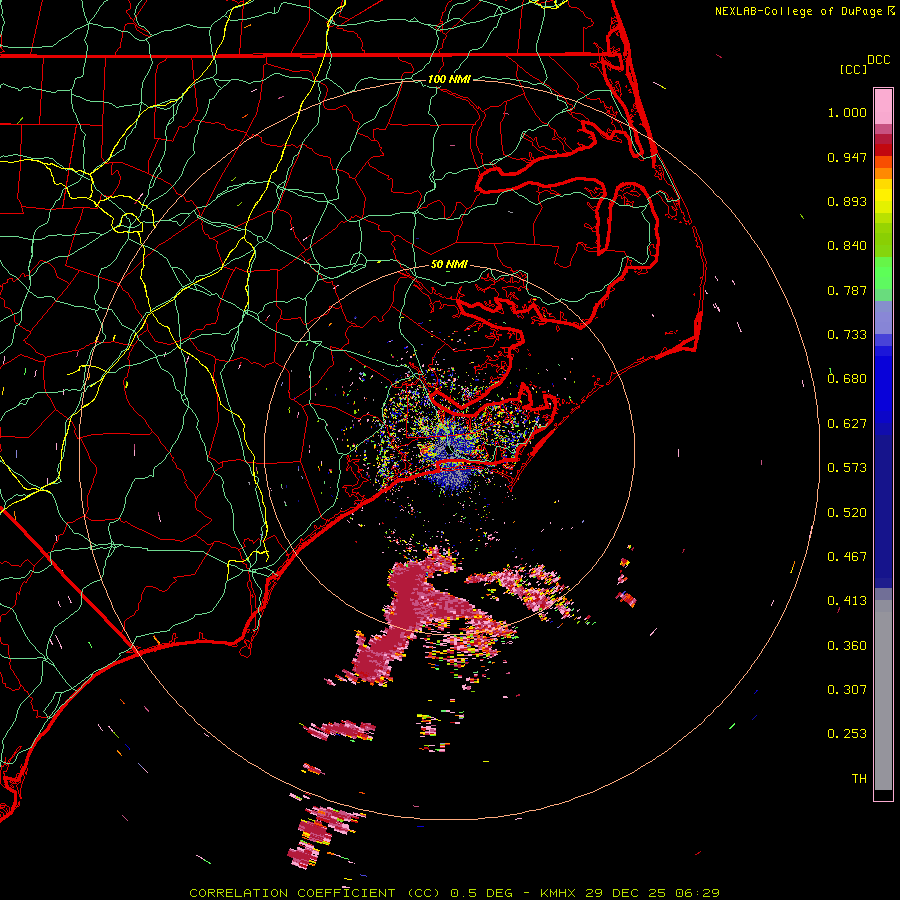Click the 1.000 scale value
900x900 pixels.
847,112
